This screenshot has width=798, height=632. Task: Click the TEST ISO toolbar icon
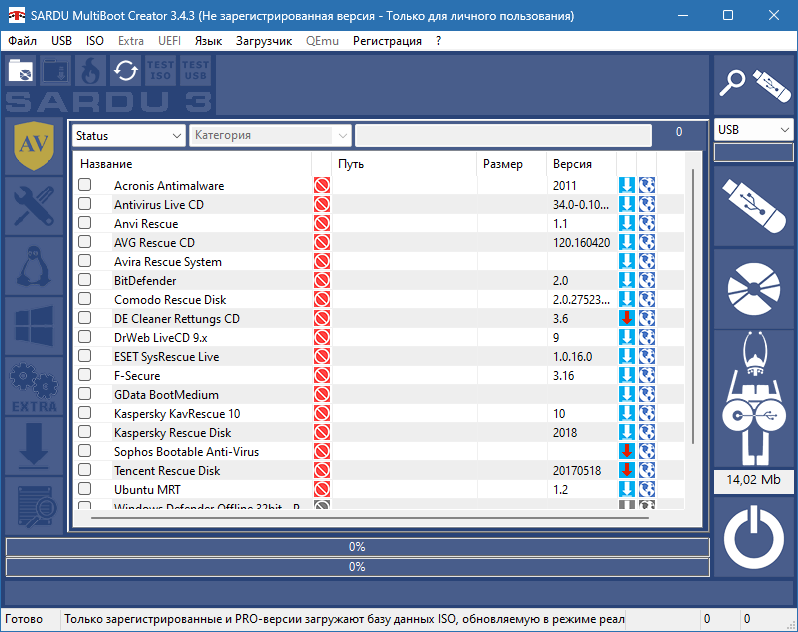(160, 71)
